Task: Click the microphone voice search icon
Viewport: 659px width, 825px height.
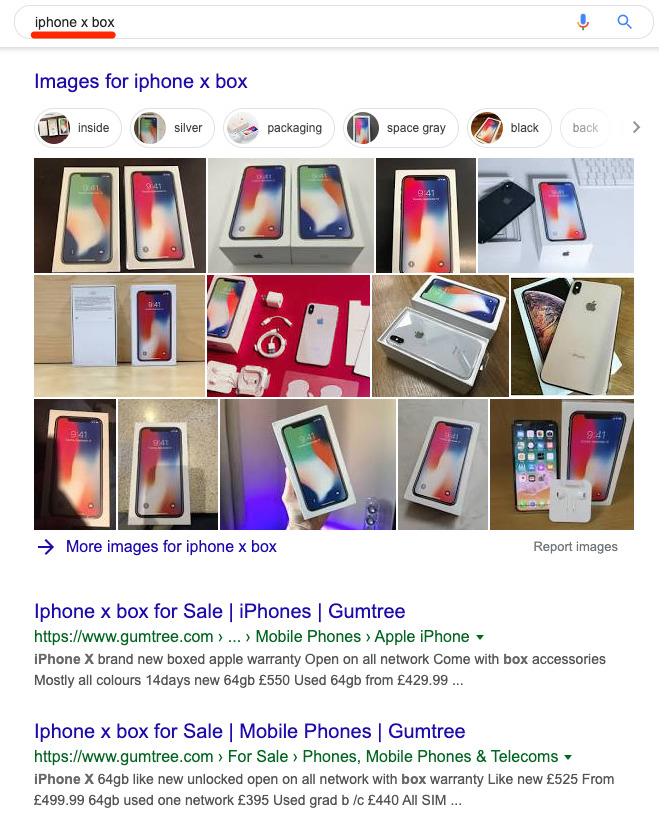Action: click(x=583, y=22)
